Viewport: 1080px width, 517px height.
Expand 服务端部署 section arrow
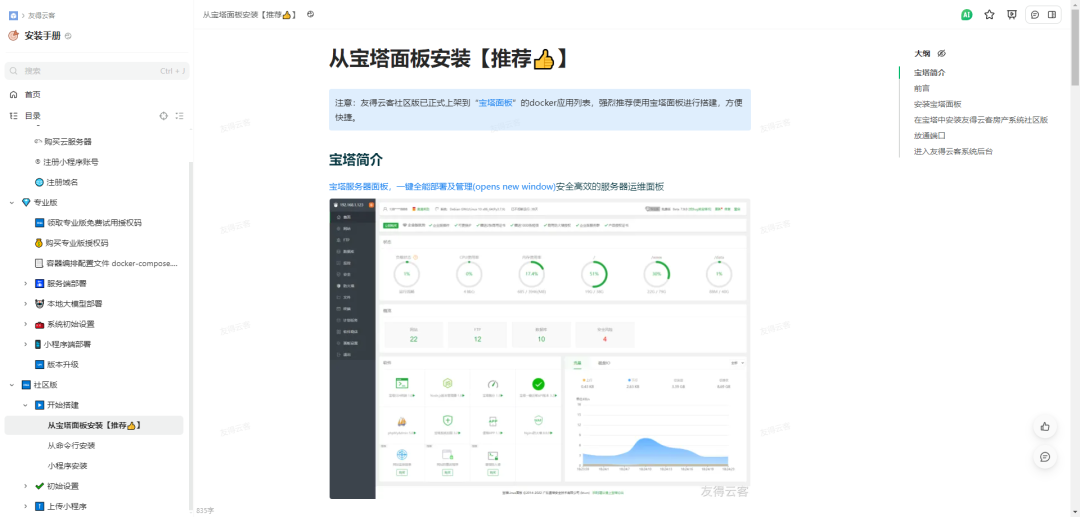[x=25, y=284]
